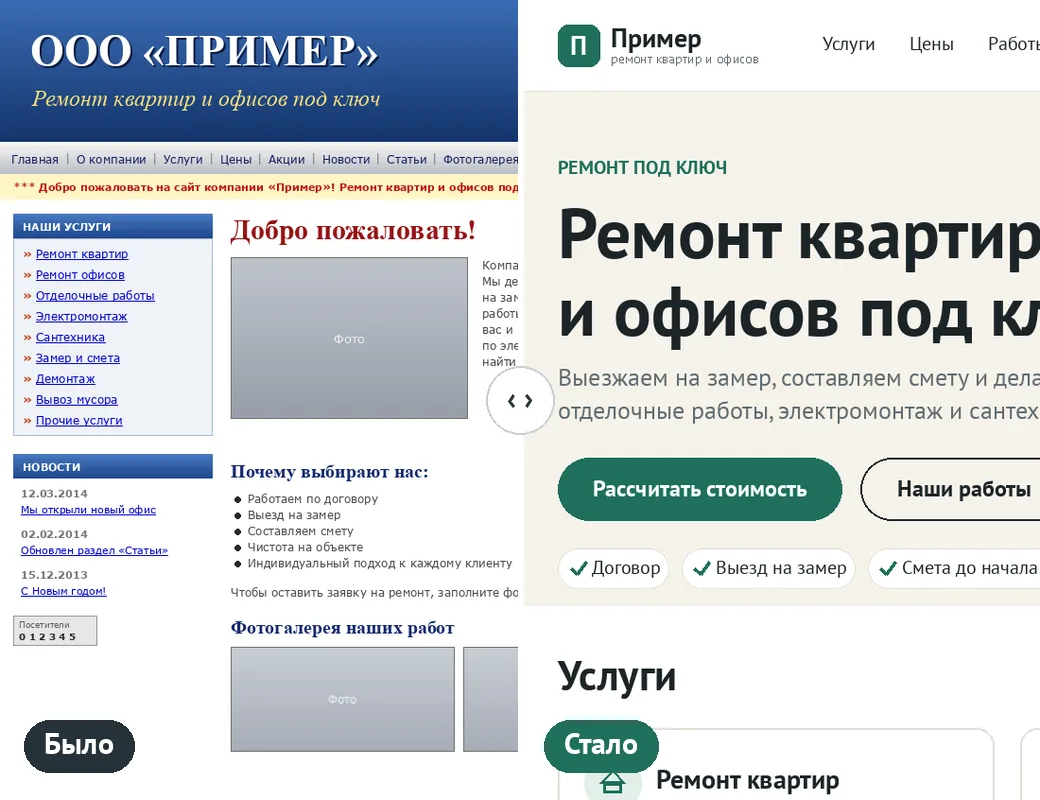The image size is (1040, 800).
Task: Click the Пример brand name in header
Action: coord(656,38)
